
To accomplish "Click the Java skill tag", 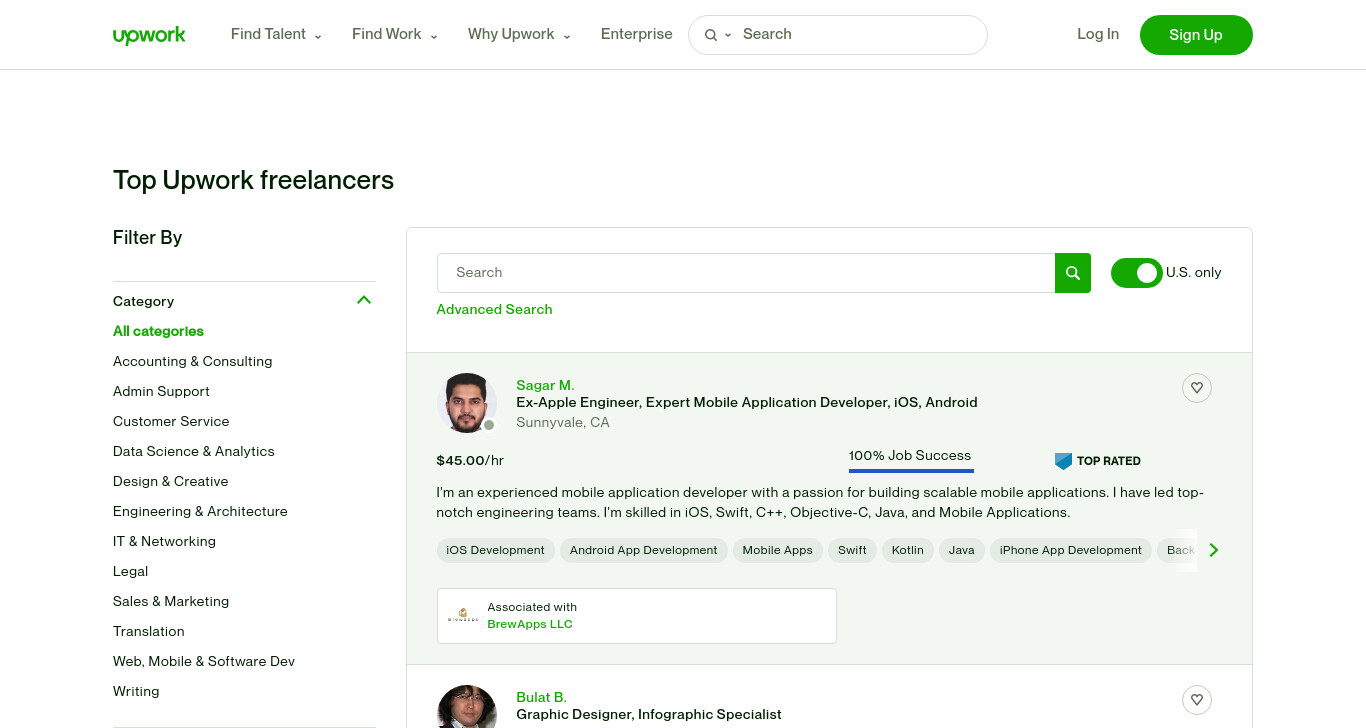I will [961, 550].
